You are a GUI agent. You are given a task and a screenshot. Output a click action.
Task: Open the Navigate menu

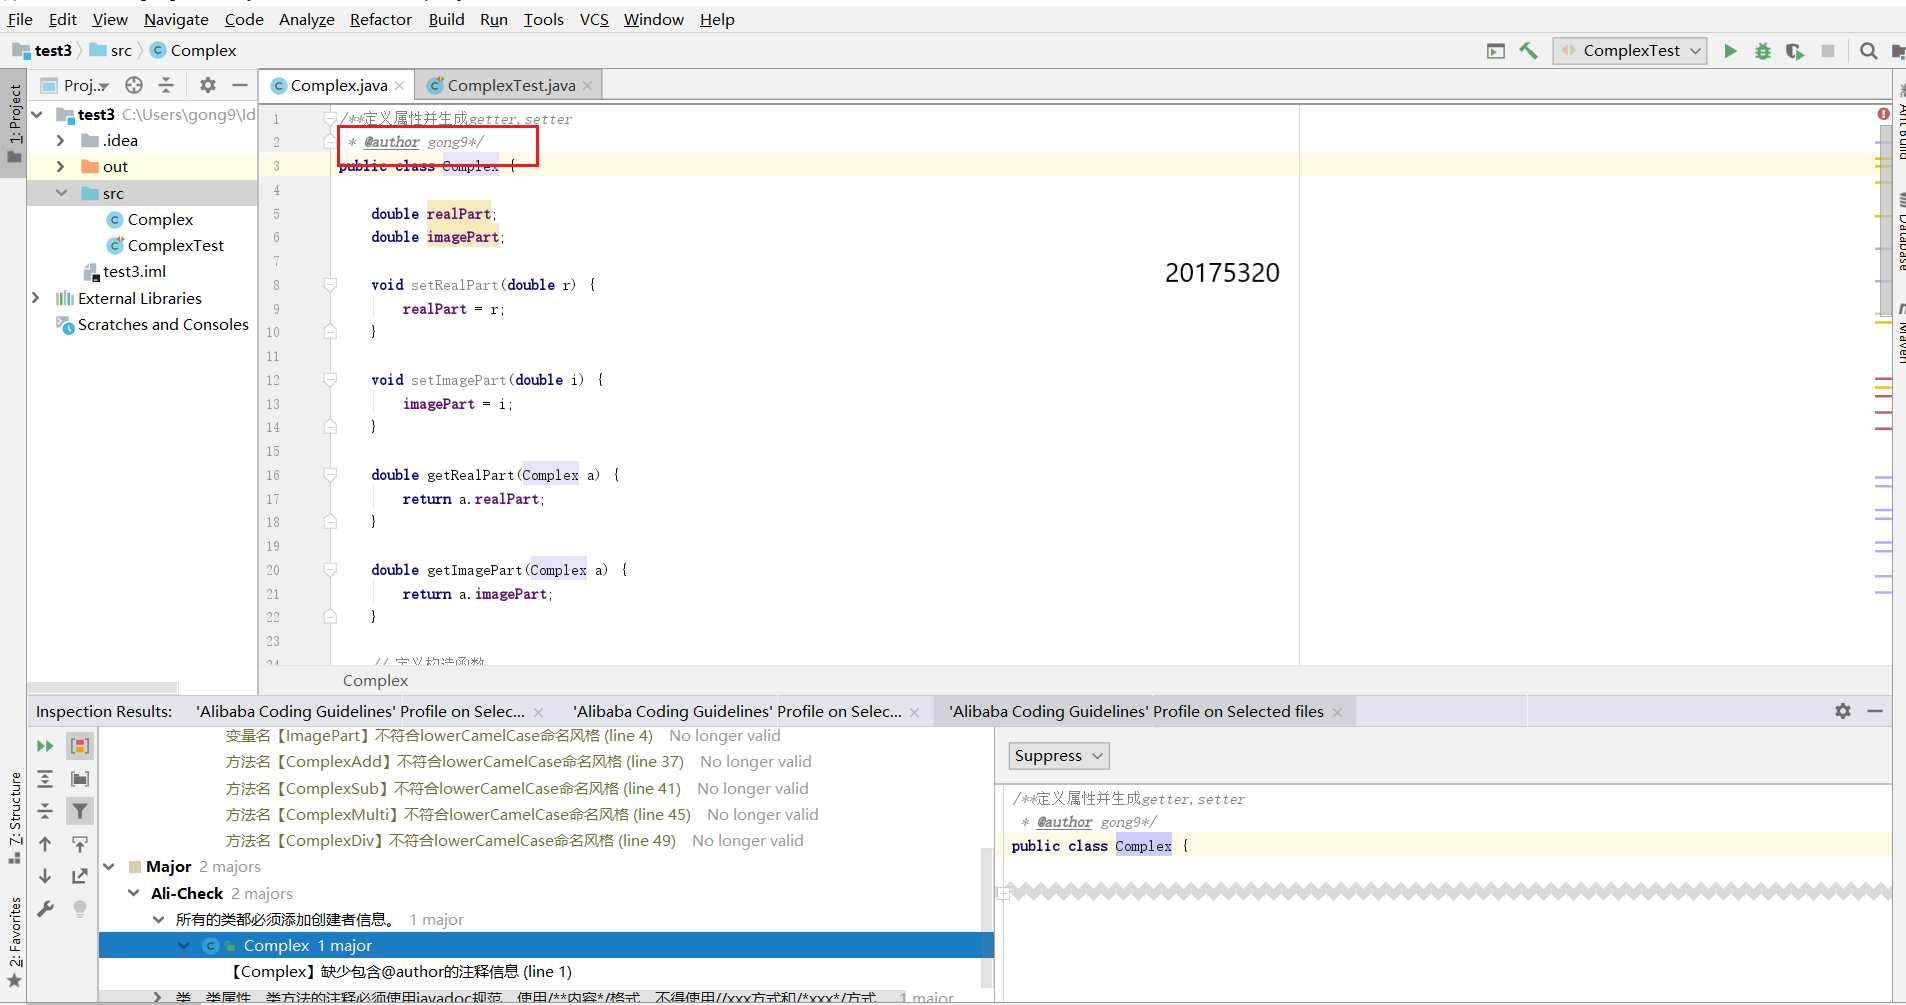click(176, 19)
